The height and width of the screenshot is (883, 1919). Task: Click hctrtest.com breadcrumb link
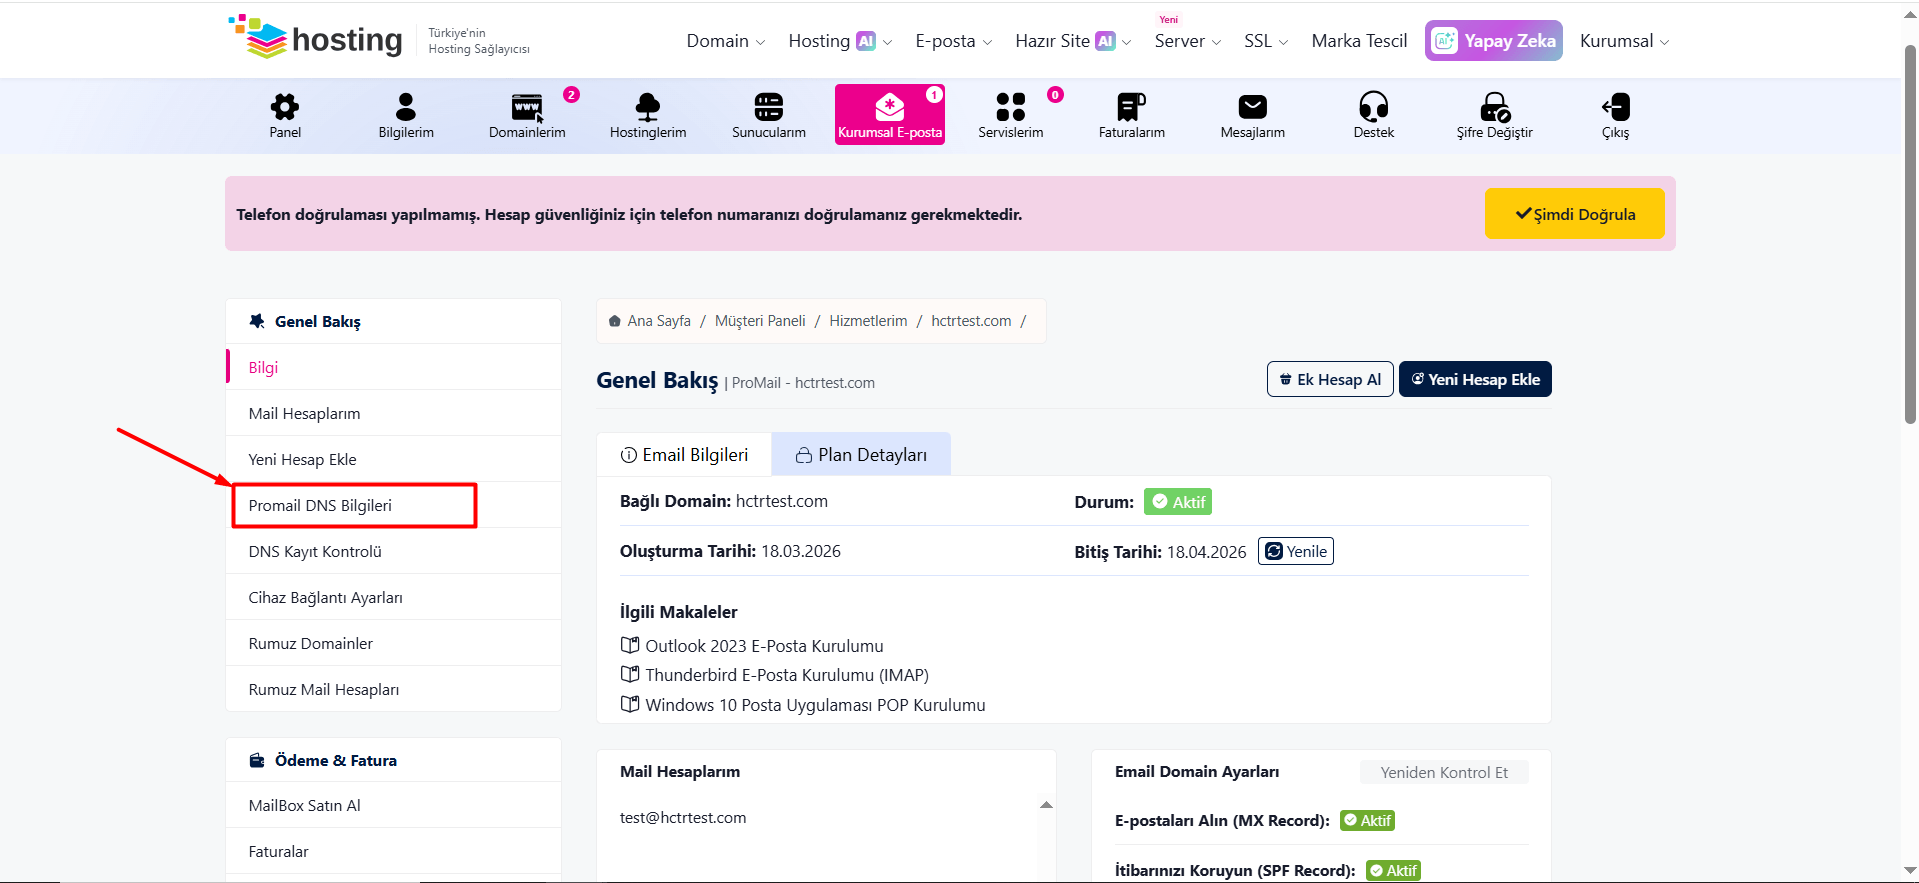971,321
